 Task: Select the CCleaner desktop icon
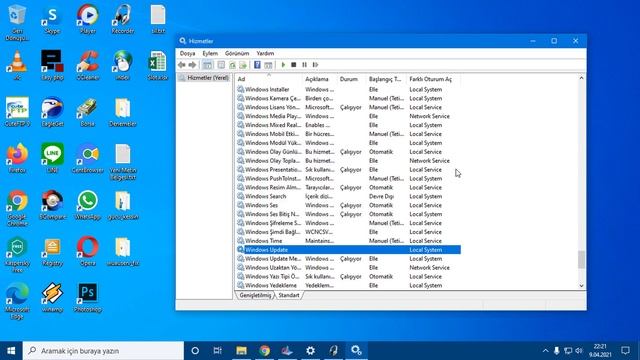click(88, 65)
